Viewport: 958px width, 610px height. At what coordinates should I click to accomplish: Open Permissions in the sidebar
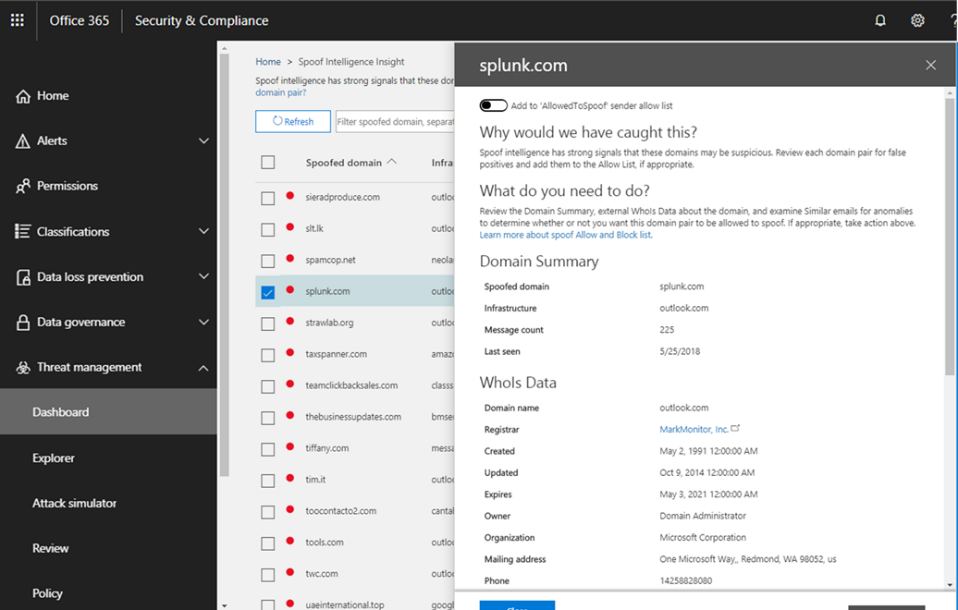(x=67, y=186)
